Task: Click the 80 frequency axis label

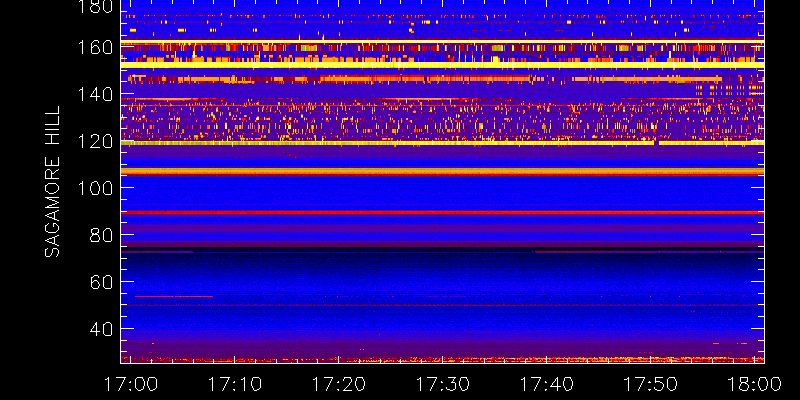Action: [101, 235]
